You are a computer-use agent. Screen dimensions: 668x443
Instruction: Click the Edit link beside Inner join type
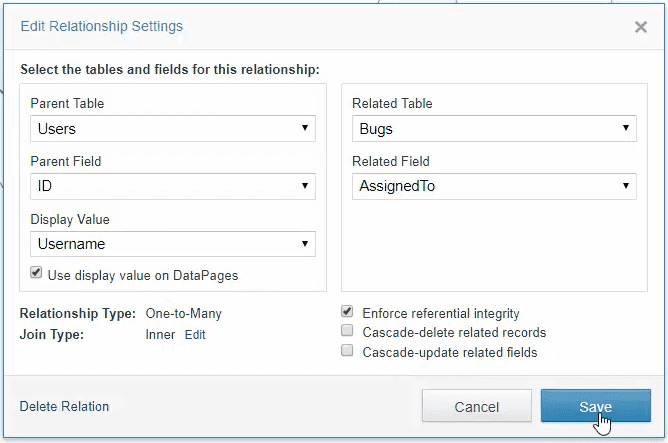pos(195,335)
